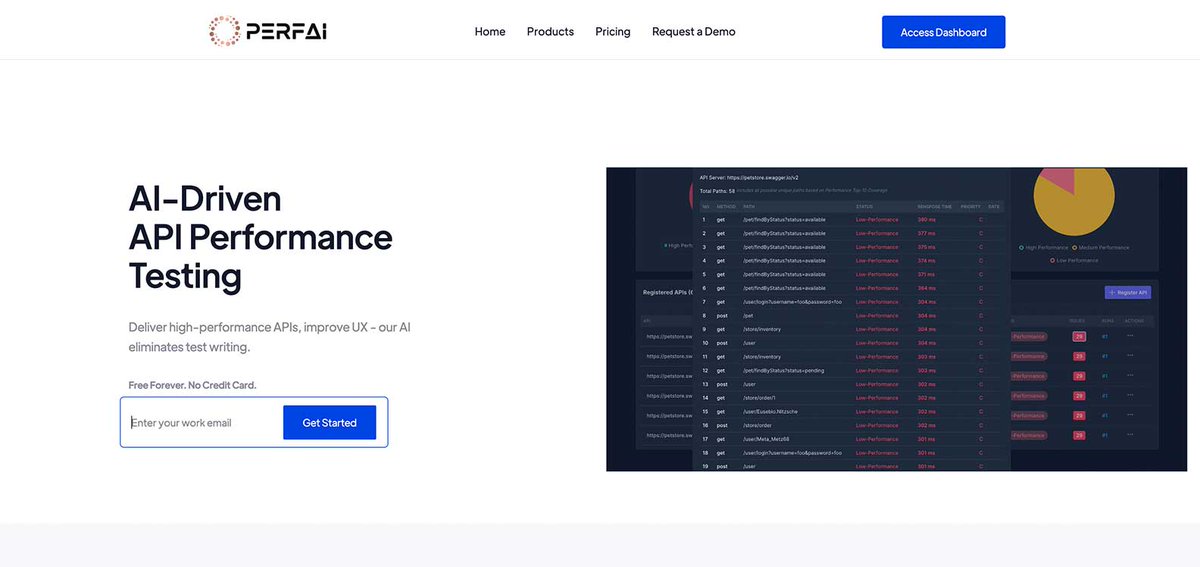1200x567 pixels.
Task: Focus the work email input field
Action: (204, 423)
